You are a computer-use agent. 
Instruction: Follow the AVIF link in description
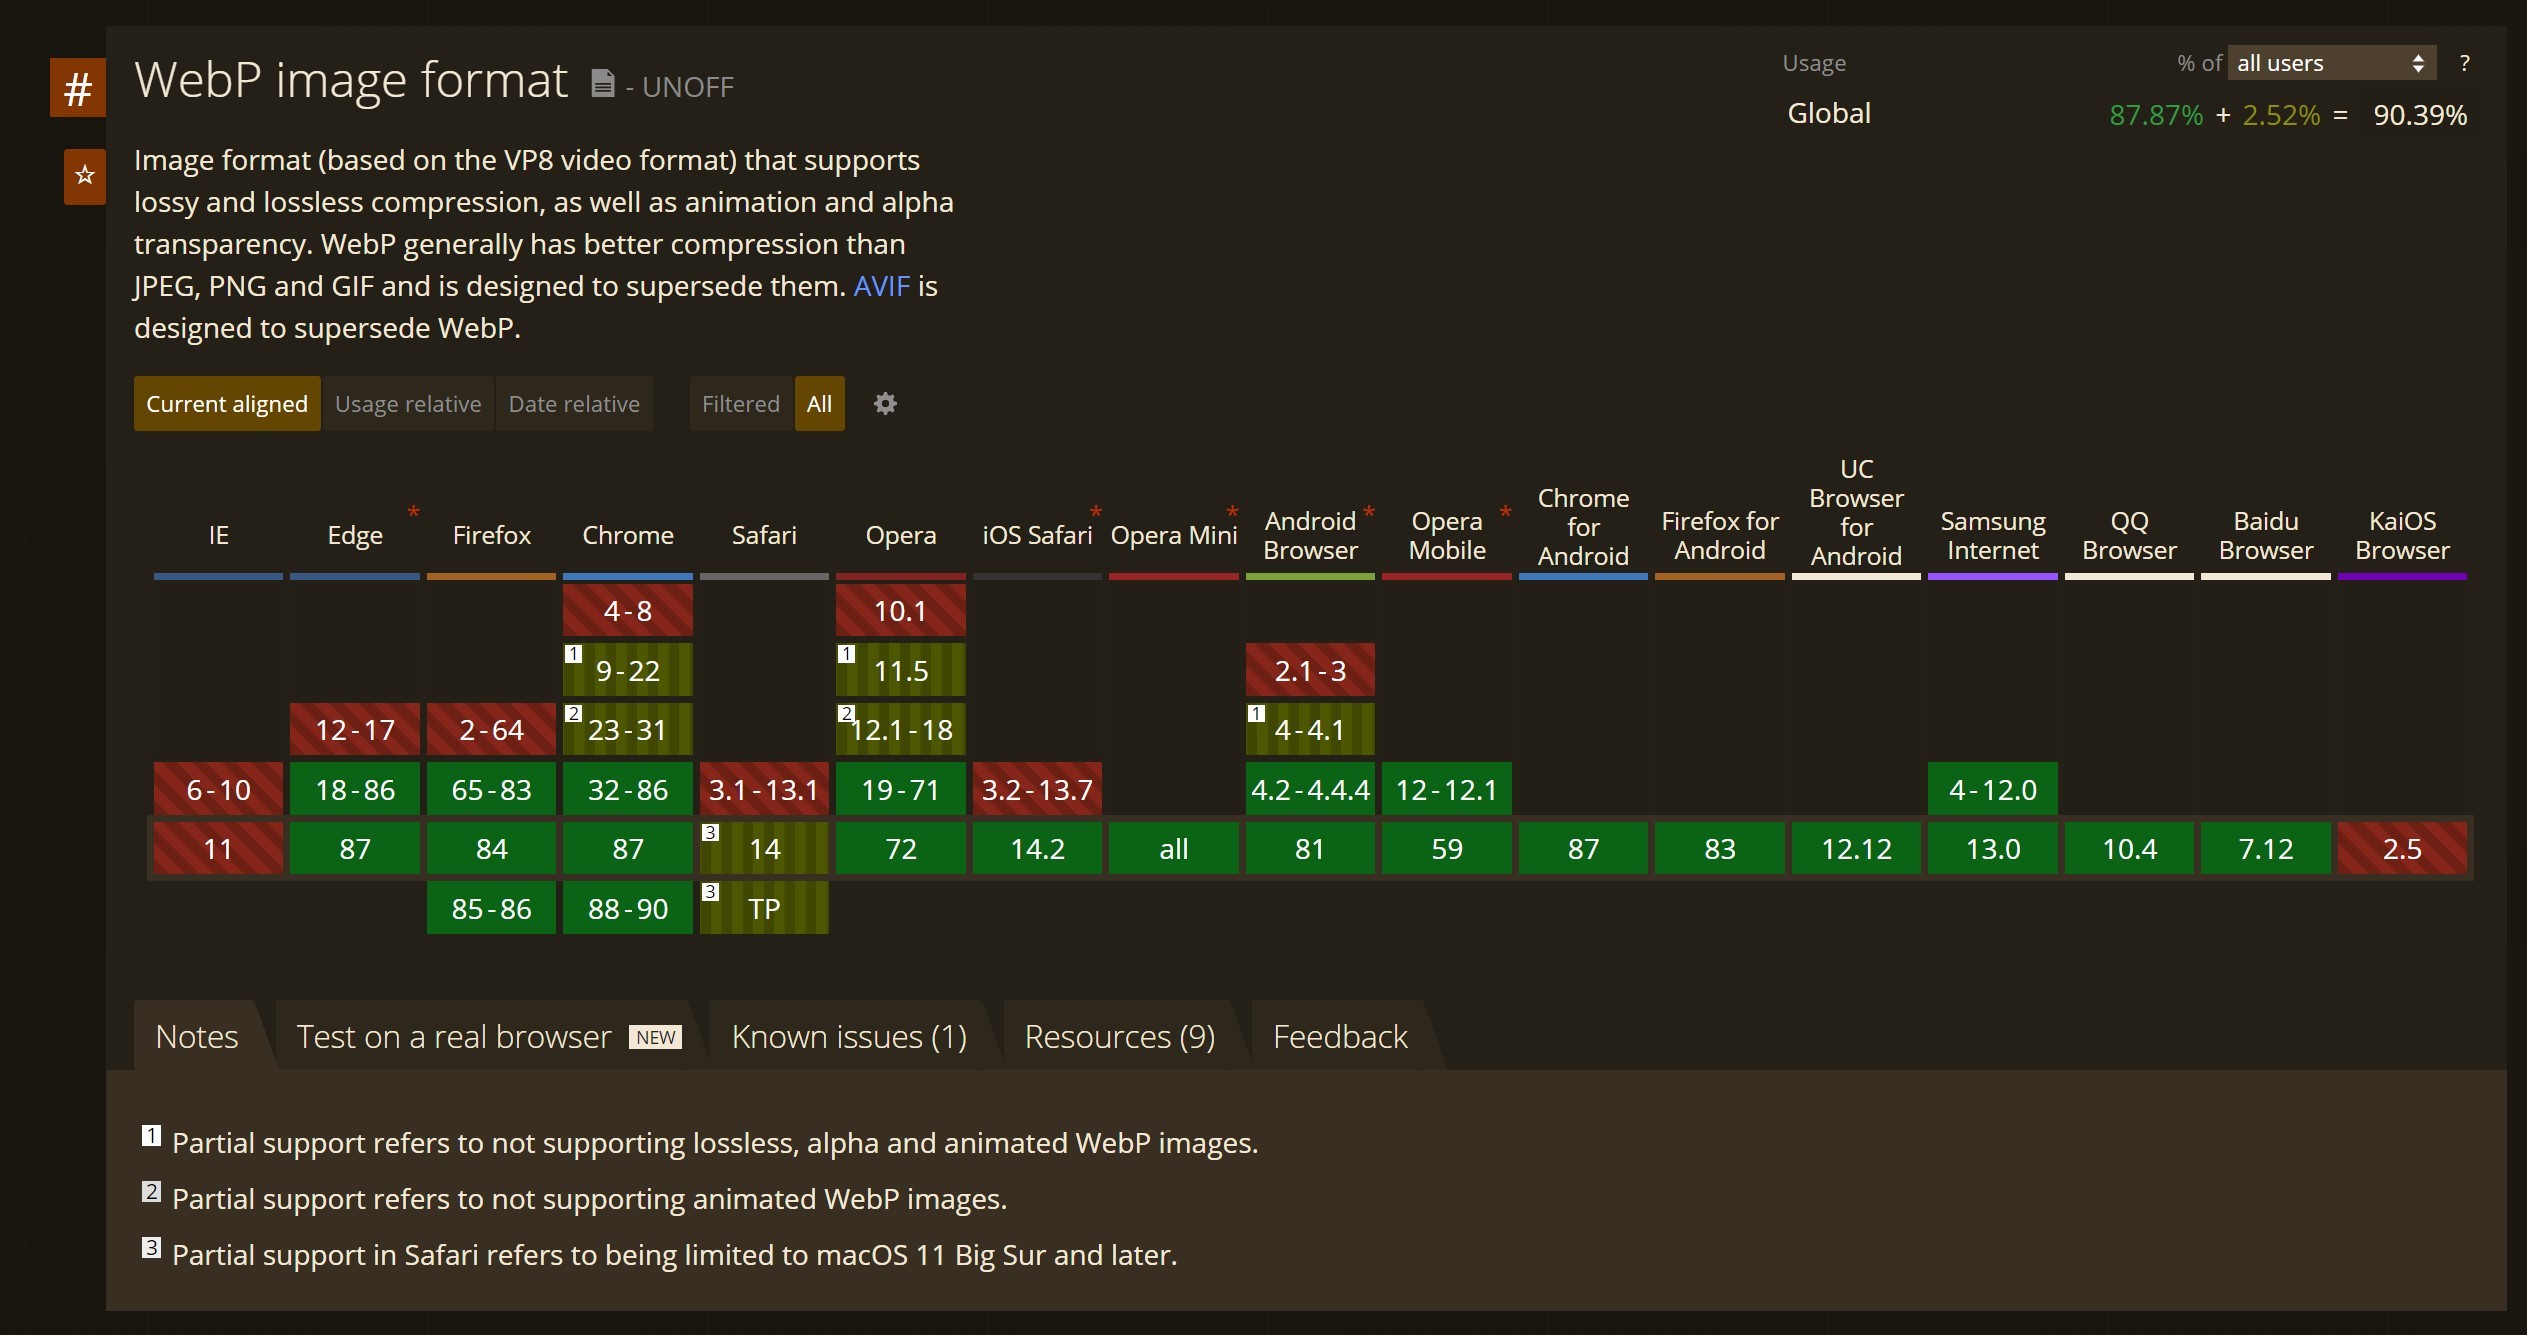(881, 287)
